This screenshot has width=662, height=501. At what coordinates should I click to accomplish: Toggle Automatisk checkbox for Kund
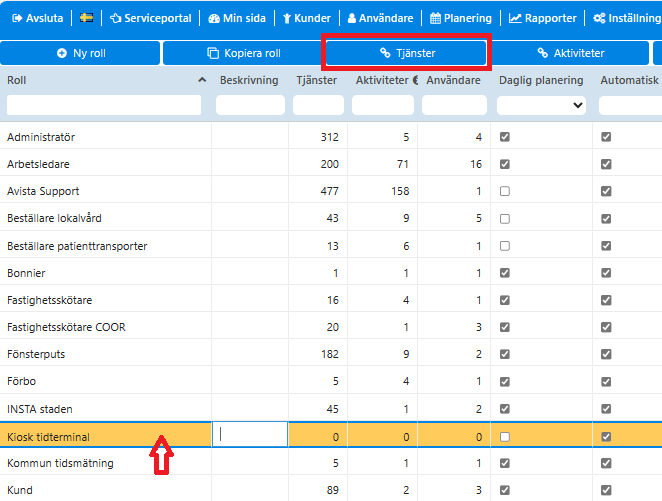click(x=606, y=490)
